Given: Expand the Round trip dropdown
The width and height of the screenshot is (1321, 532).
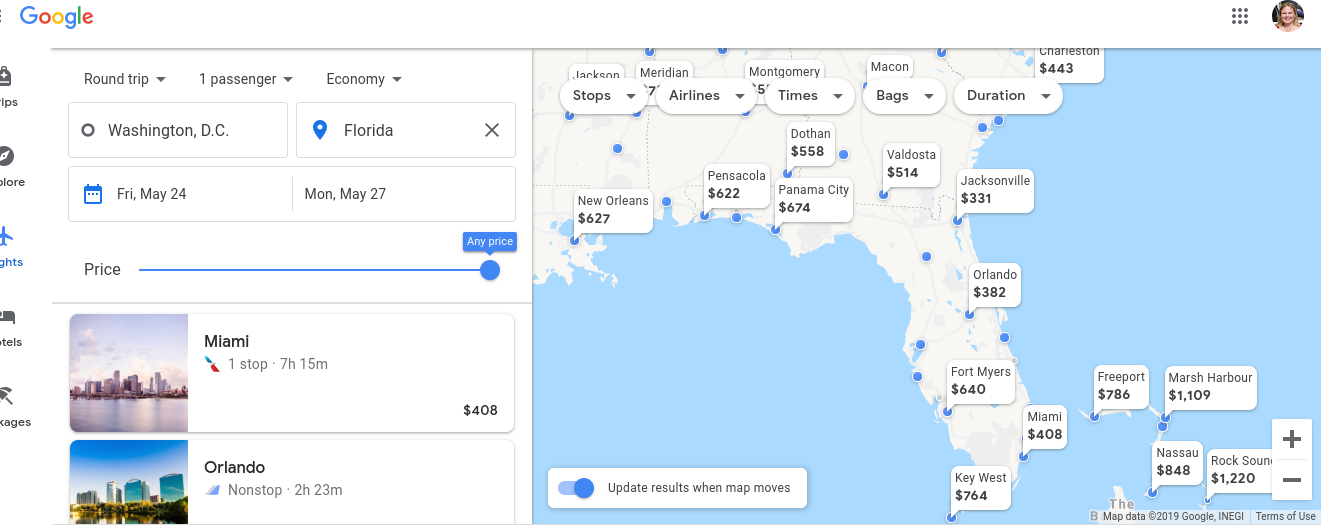Looking at the screenshot, I should [125, 79].
